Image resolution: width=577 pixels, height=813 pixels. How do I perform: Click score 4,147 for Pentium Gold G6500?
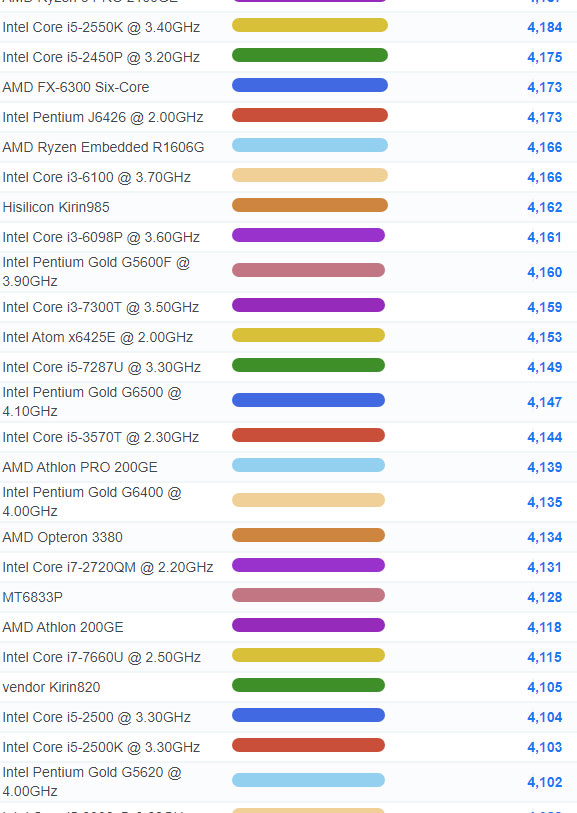point(544,403)
